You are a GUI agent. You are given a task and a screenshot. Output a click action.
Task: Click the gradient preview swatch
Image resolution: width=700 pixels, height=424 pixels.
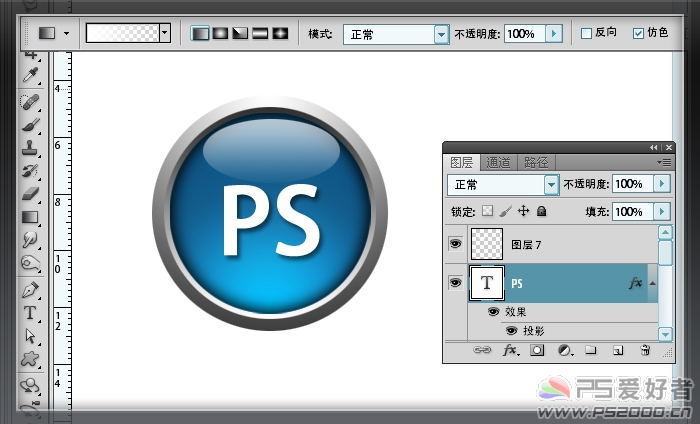(123, 33)
